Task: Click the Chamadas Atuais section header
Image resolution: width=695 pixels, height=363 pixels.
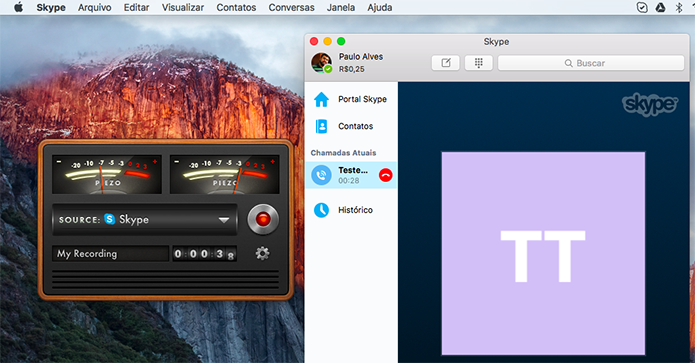Action: 344,153
